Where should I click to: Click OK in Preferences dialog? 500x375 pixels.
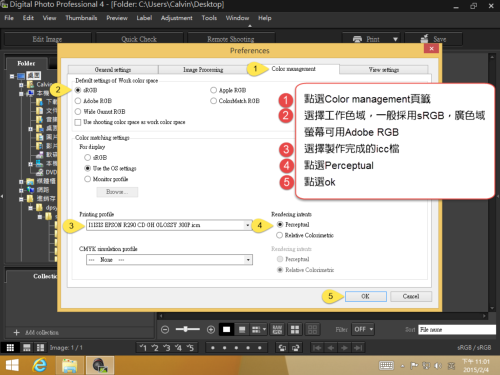366,296
